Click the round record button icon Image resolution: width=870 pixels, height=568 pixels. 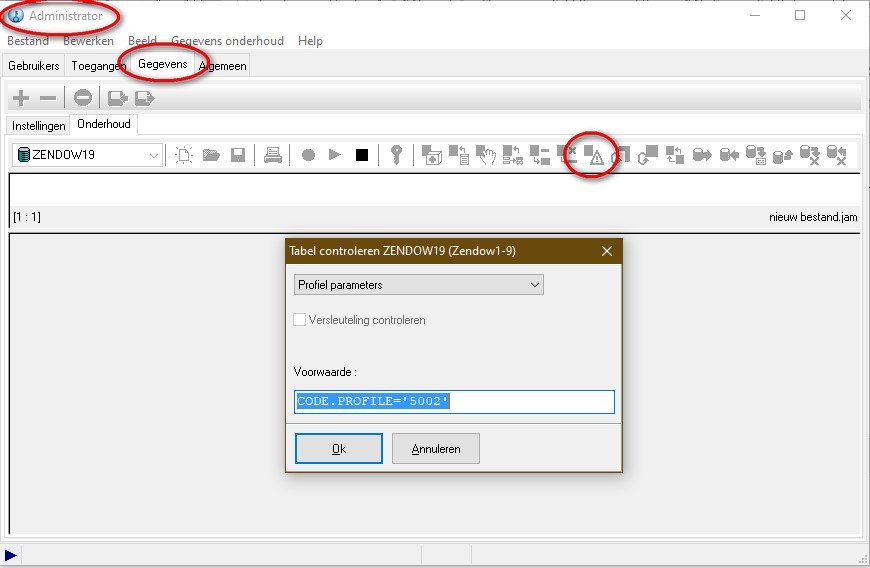(308, 155)
